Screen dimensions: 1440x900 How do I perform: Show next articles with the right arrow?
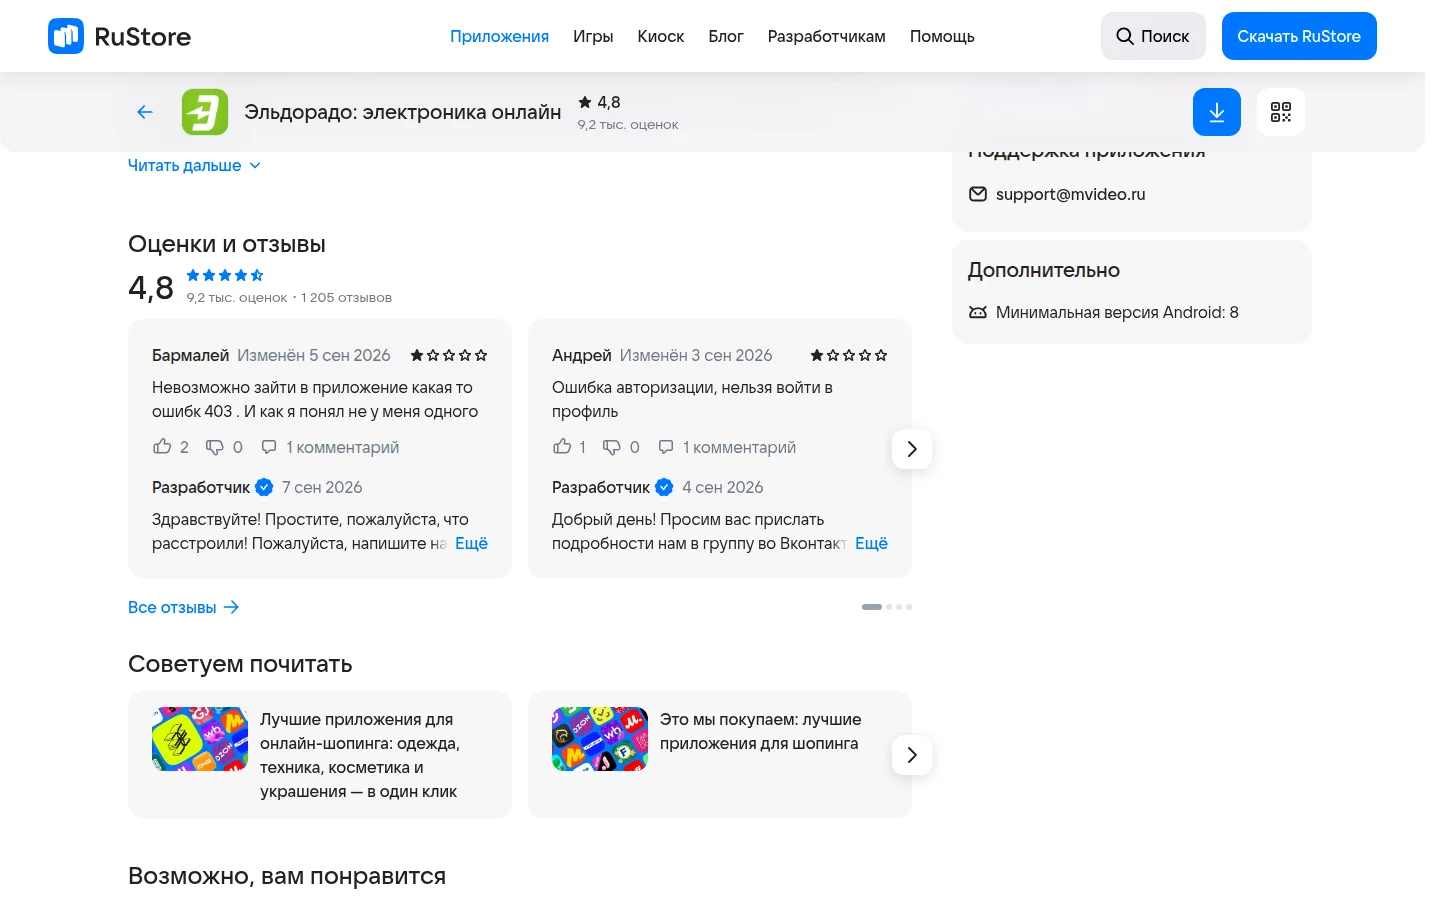[912, 755]
